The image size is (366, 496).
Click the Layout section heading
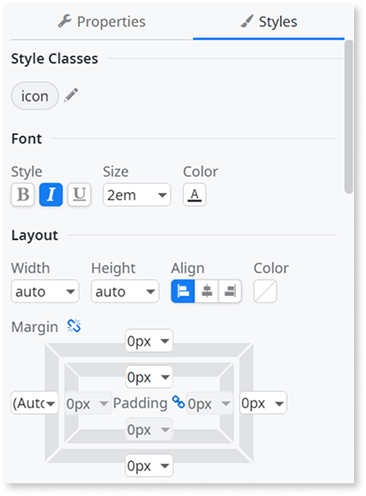click(35, 235)
